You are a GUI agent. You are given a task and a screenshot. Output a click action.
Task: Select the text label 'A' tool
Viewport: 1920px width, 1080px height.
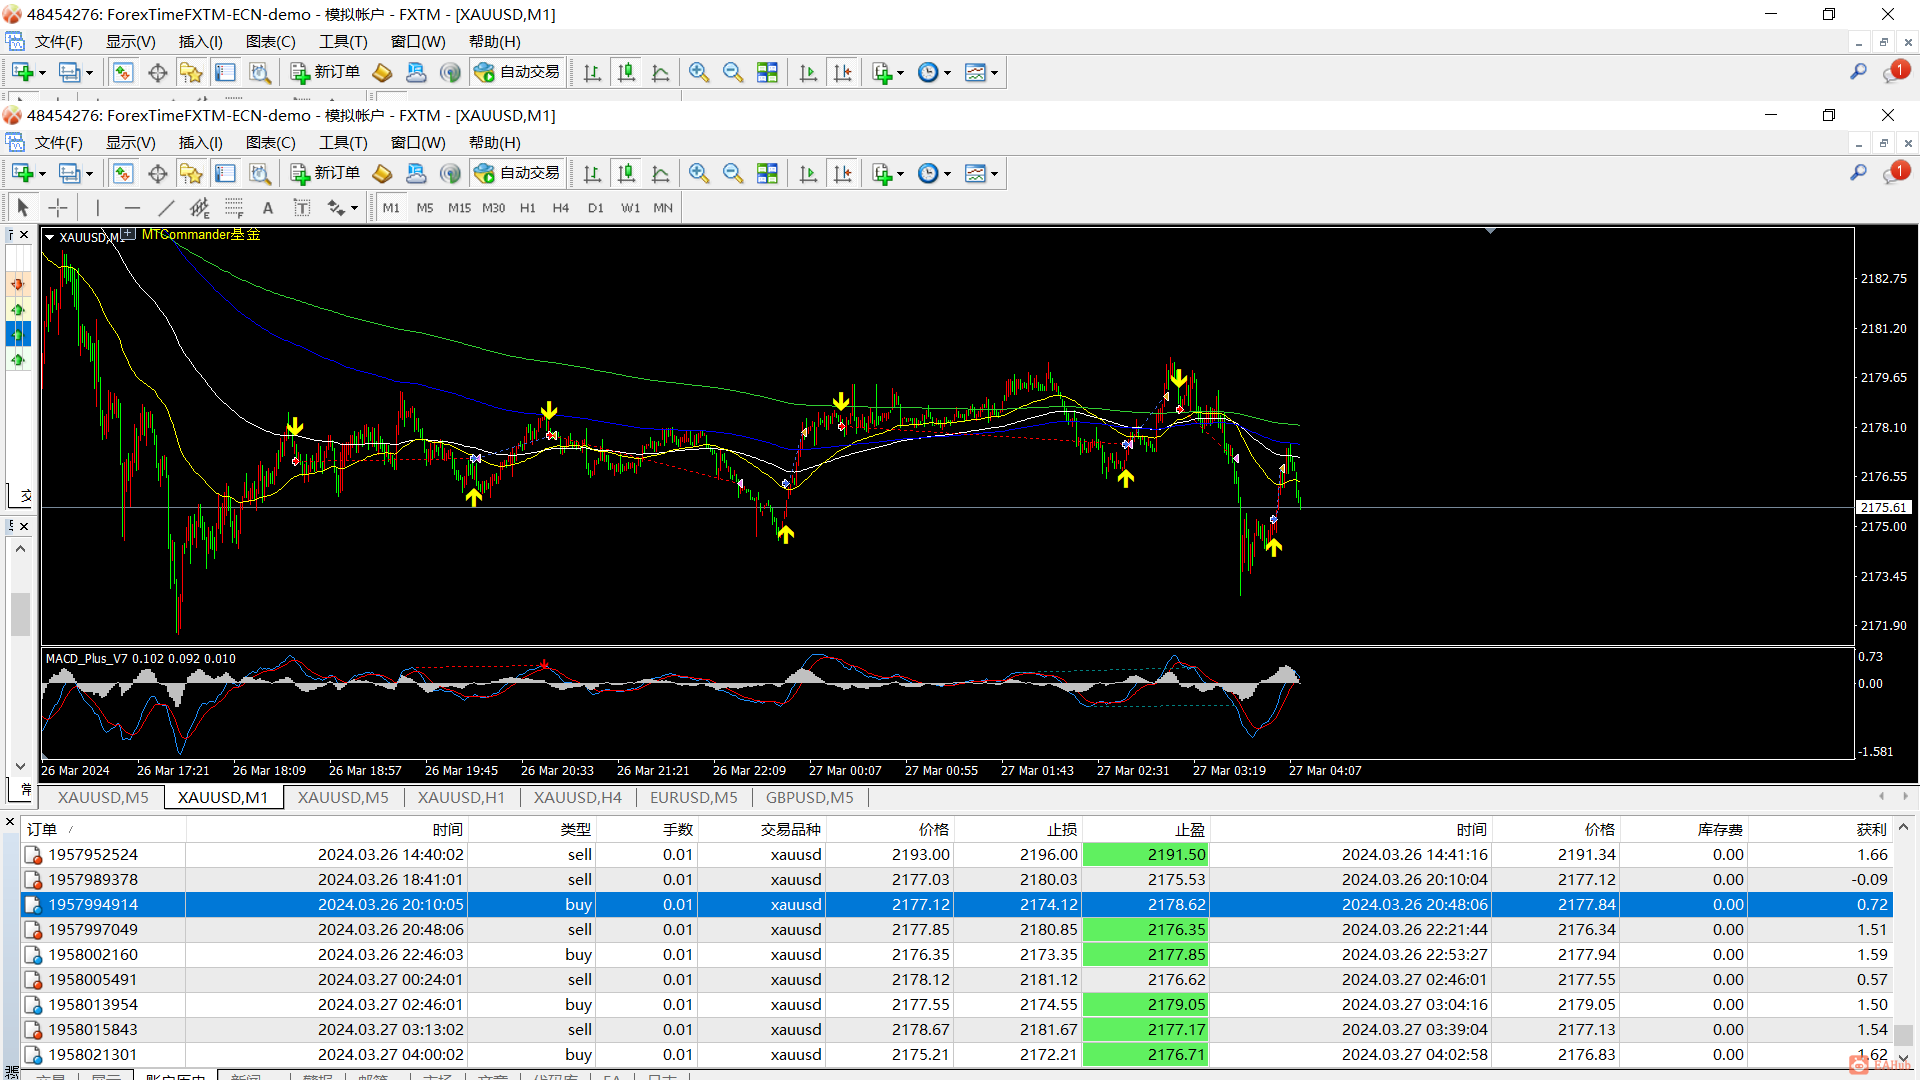[267, 208]
